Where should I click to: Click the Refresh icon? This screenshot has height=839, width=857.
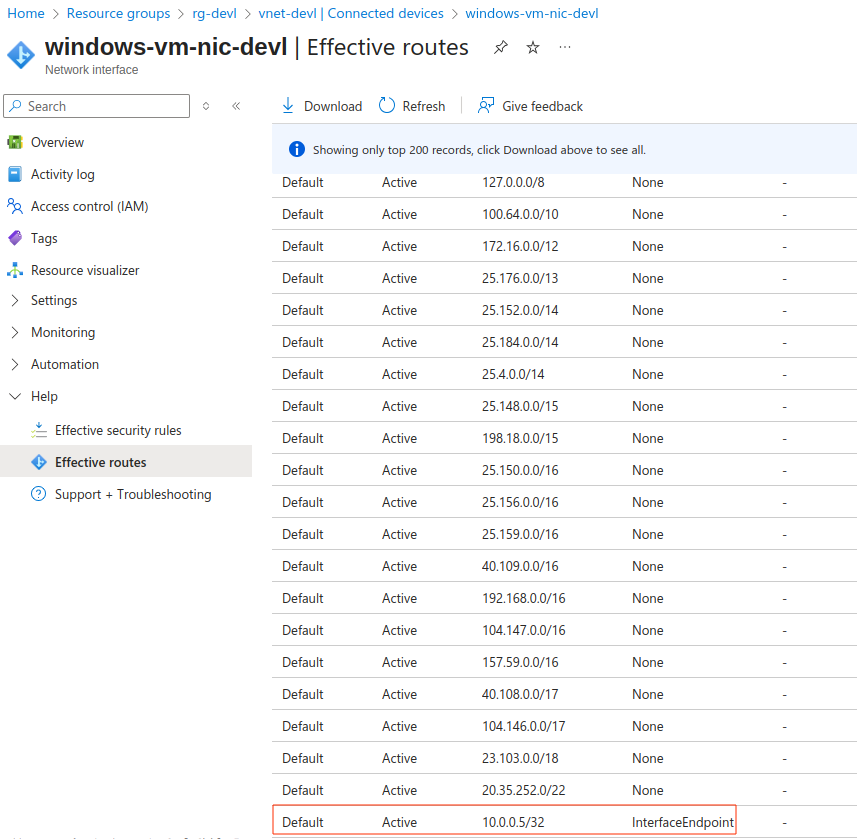click(386, 106)
